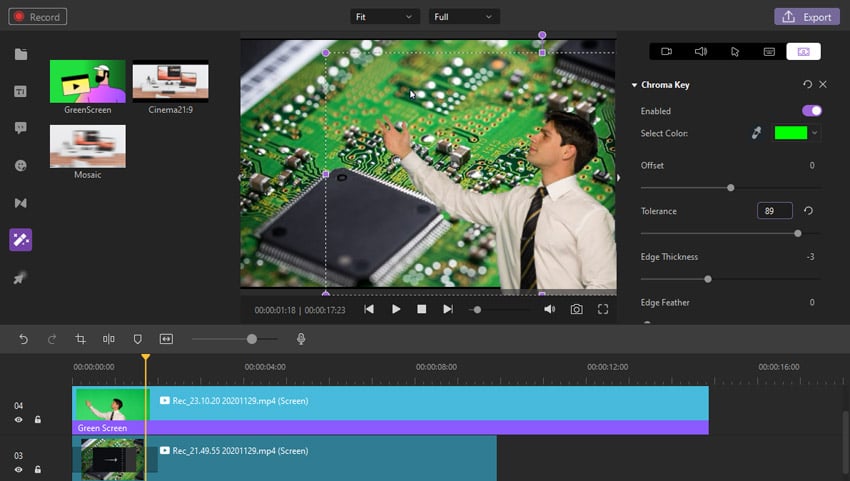
Task: Switch to the video properties tab
Action: [666, 52]
